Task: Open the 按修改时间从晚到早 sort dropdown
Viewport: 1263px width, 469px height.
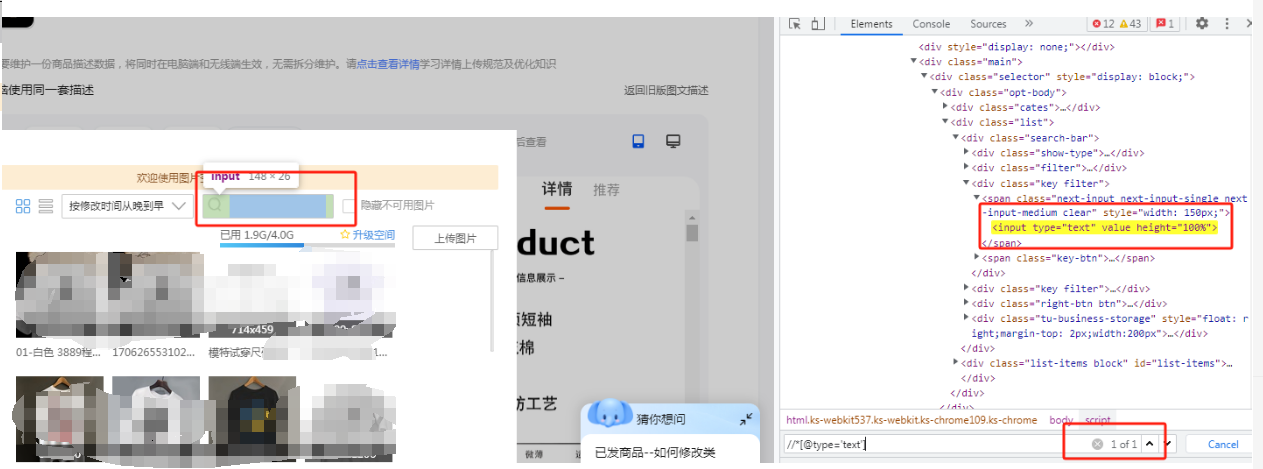Action: point(127,206)
